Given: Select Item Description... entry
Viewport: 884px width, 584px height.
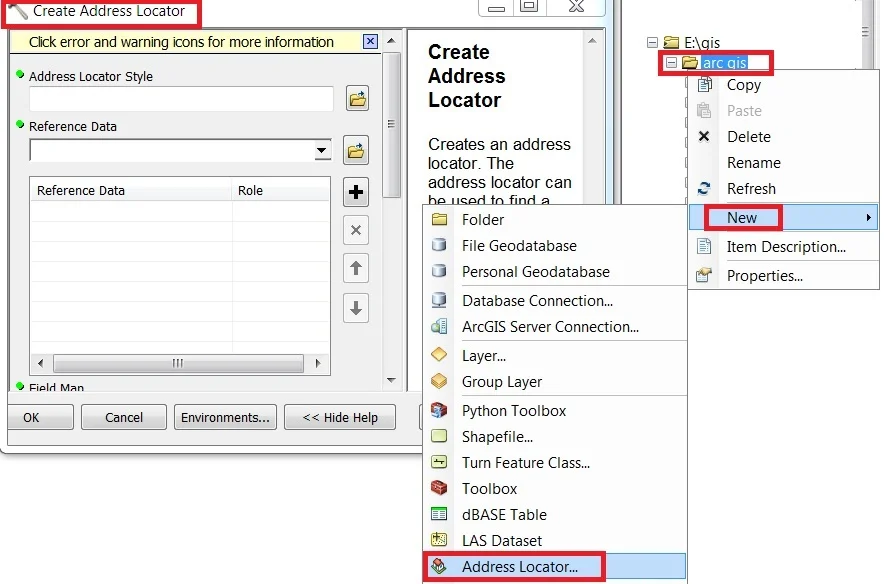Looking at the screenshot, I should (x=786, y=247).
